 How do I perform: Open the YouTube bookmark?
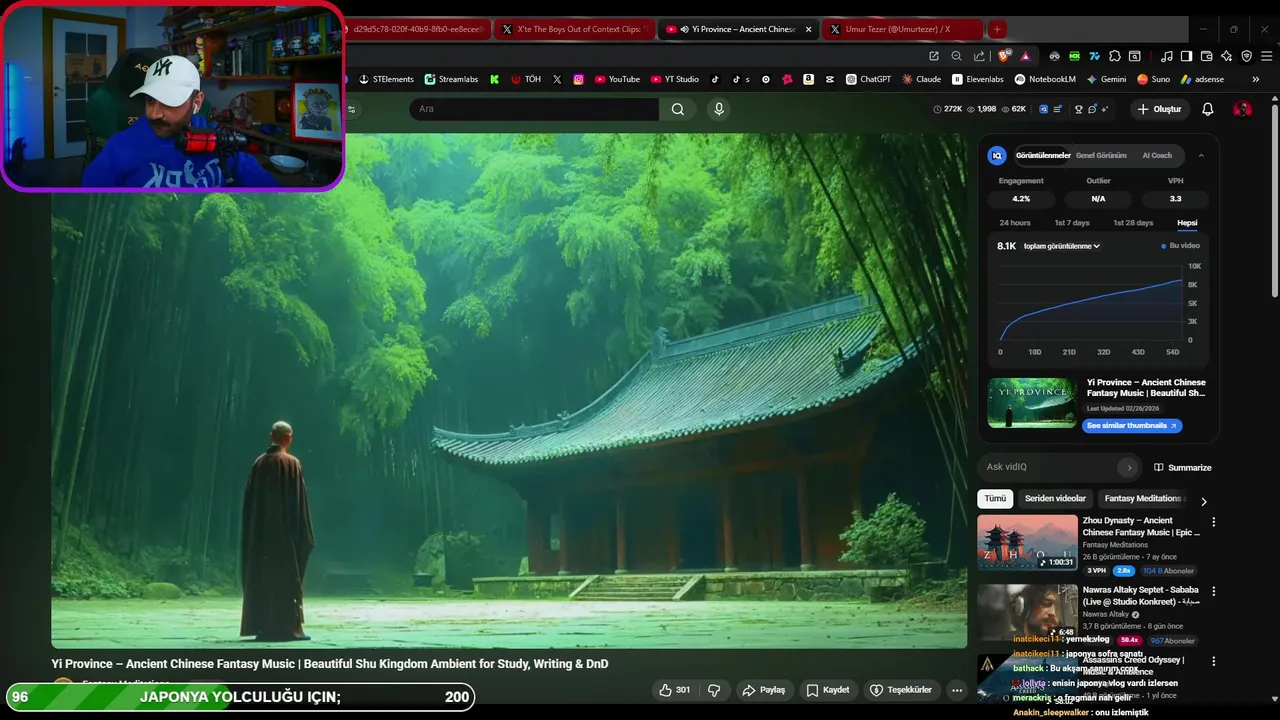616,79
